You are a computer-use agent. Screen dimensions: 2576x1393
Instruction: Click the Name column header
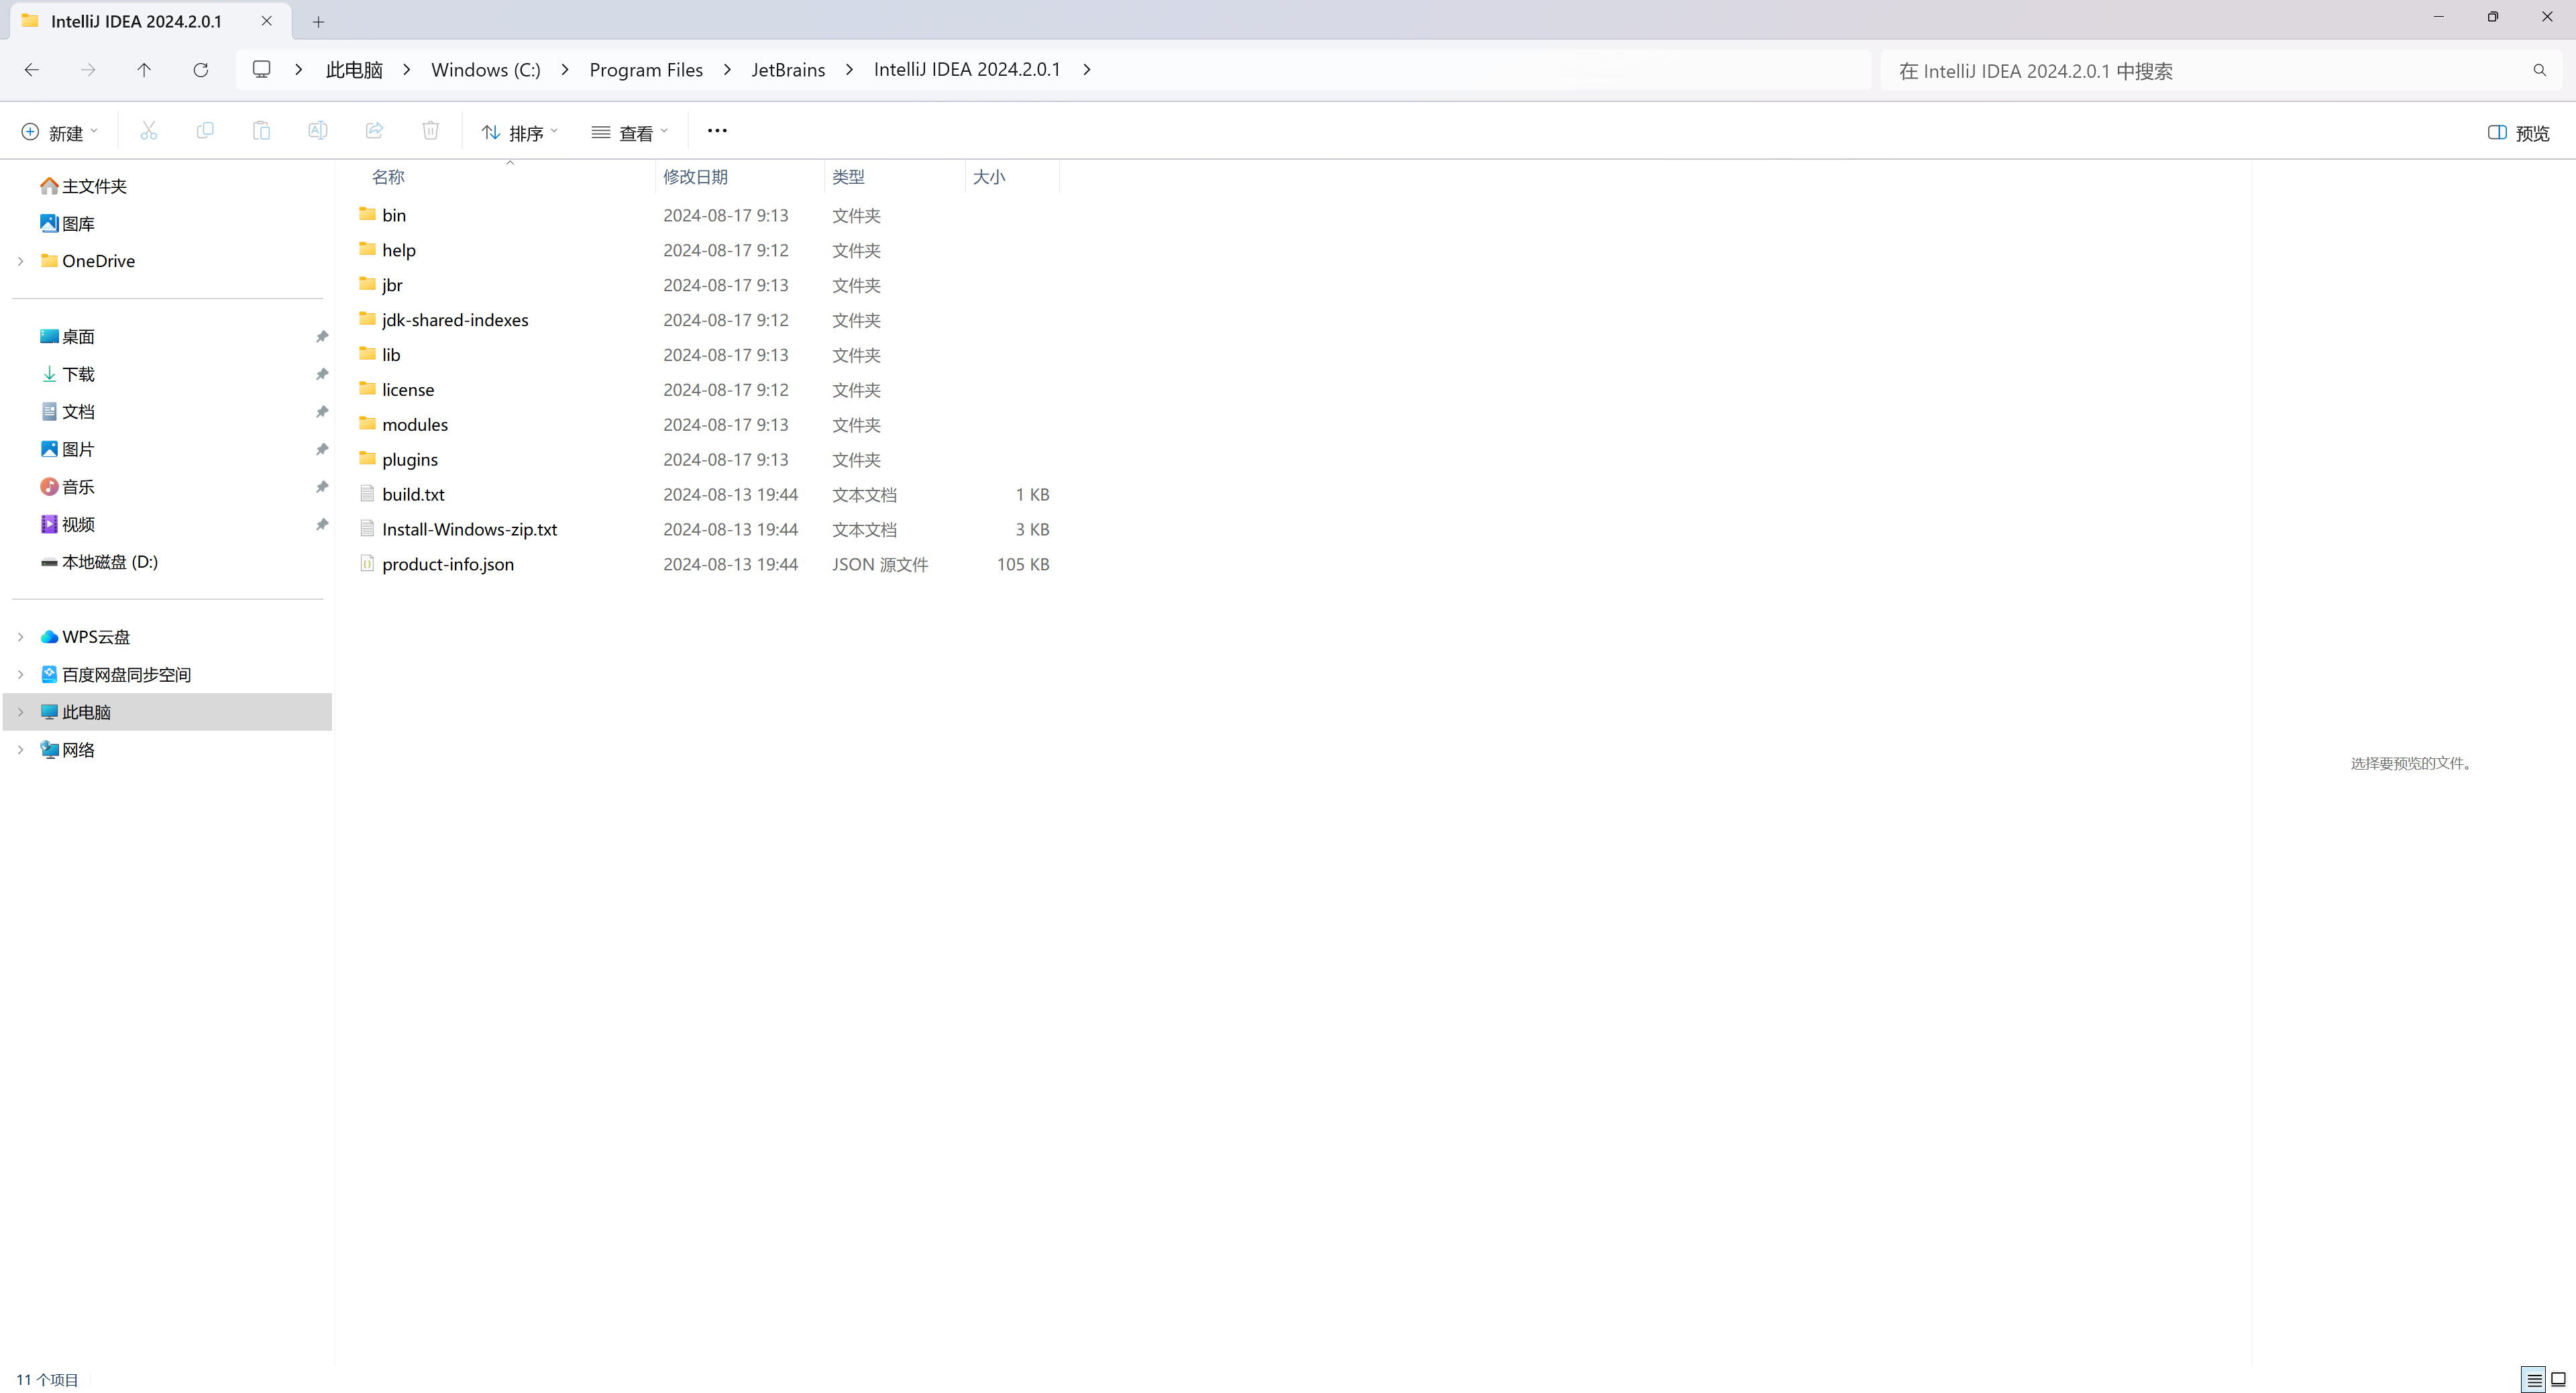388,177
